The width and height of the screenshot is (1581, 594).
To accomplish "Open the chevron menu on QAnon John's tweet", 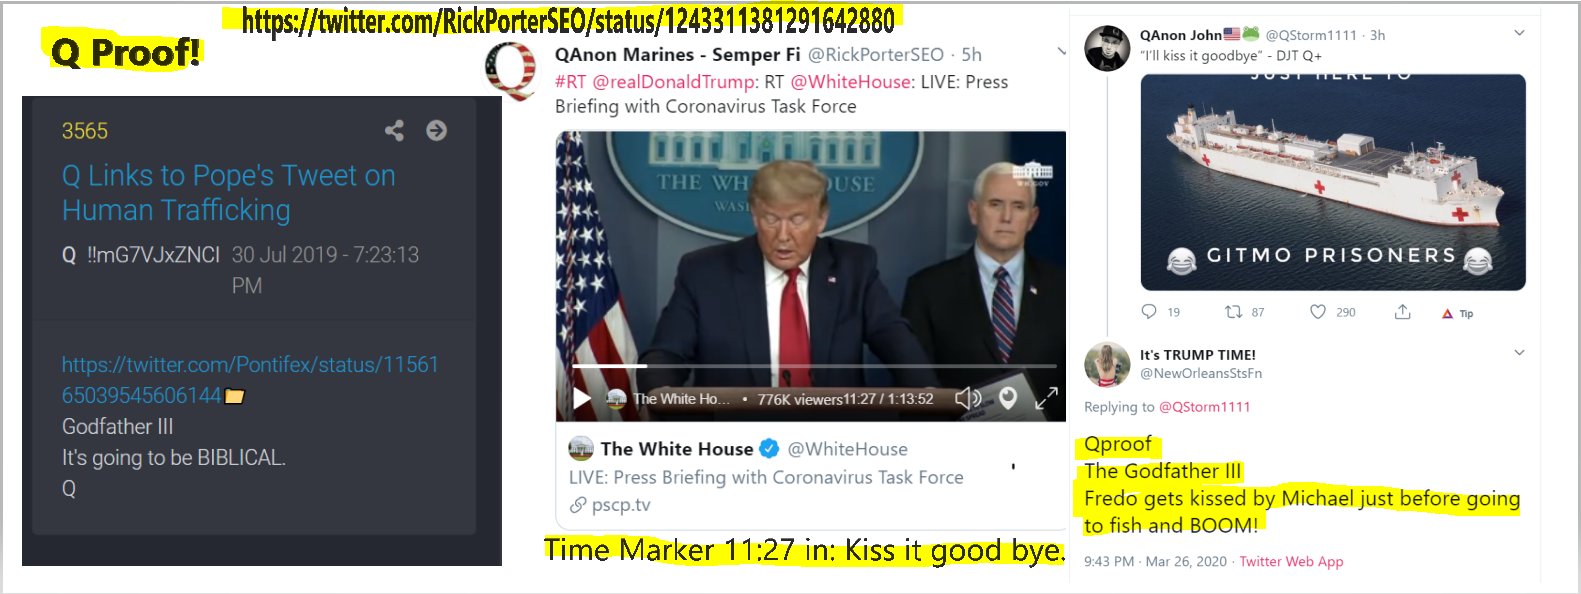I will (x=1519, y=33).
